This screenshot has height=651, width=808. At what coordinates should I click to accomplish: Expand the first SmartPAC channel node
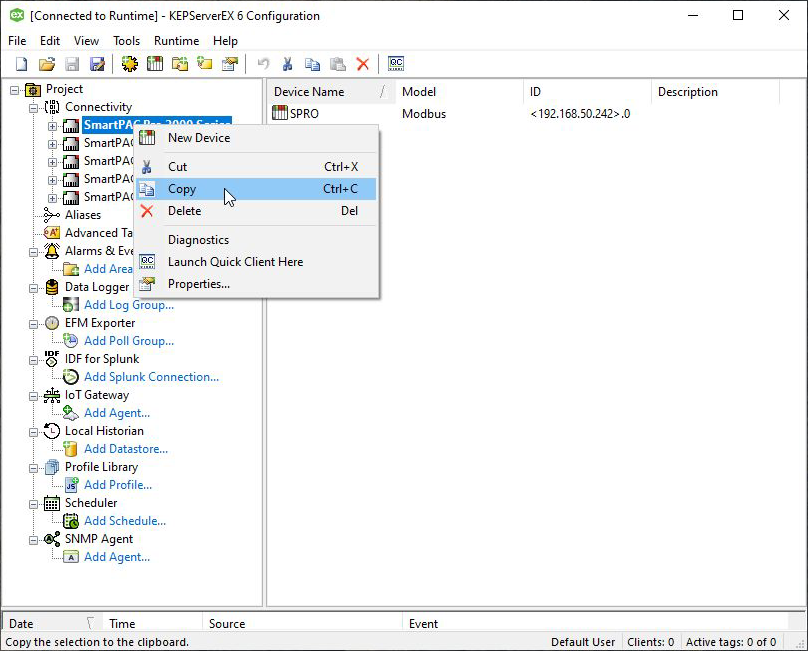[53, 126]
